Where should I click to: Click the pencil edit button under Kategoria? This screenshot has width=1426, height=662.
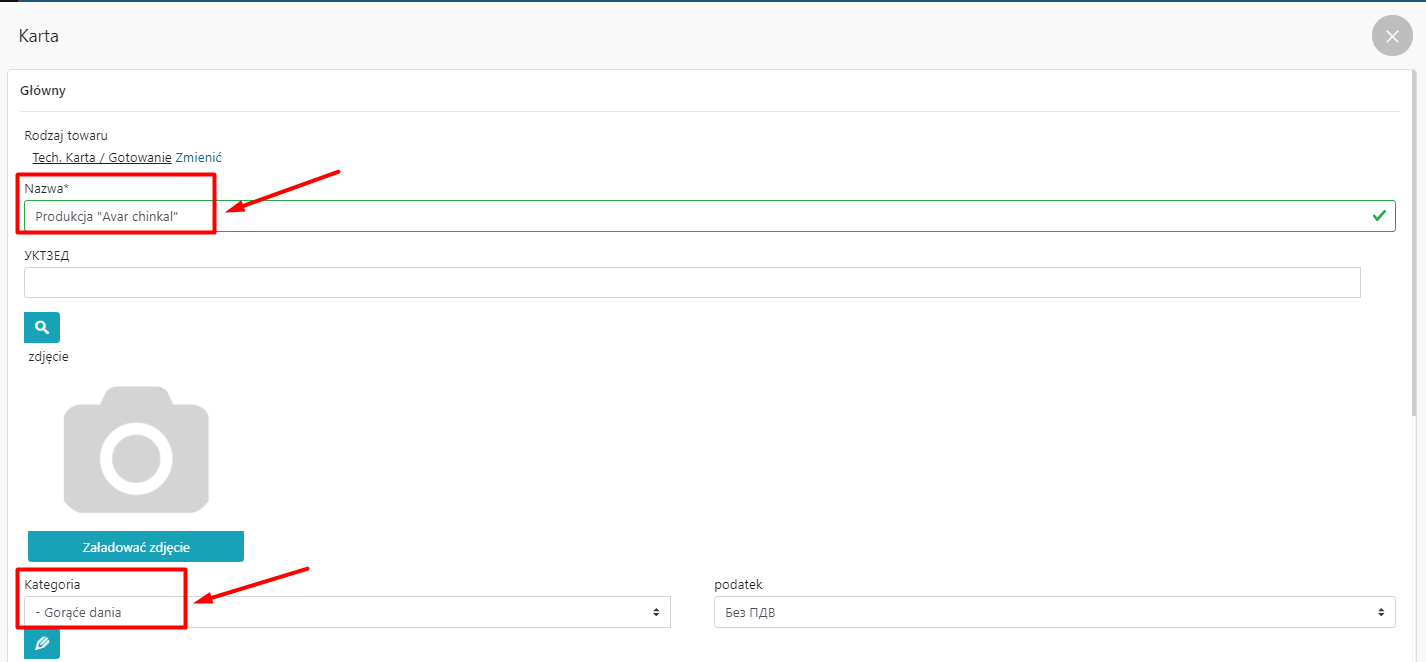pos(42,644)
